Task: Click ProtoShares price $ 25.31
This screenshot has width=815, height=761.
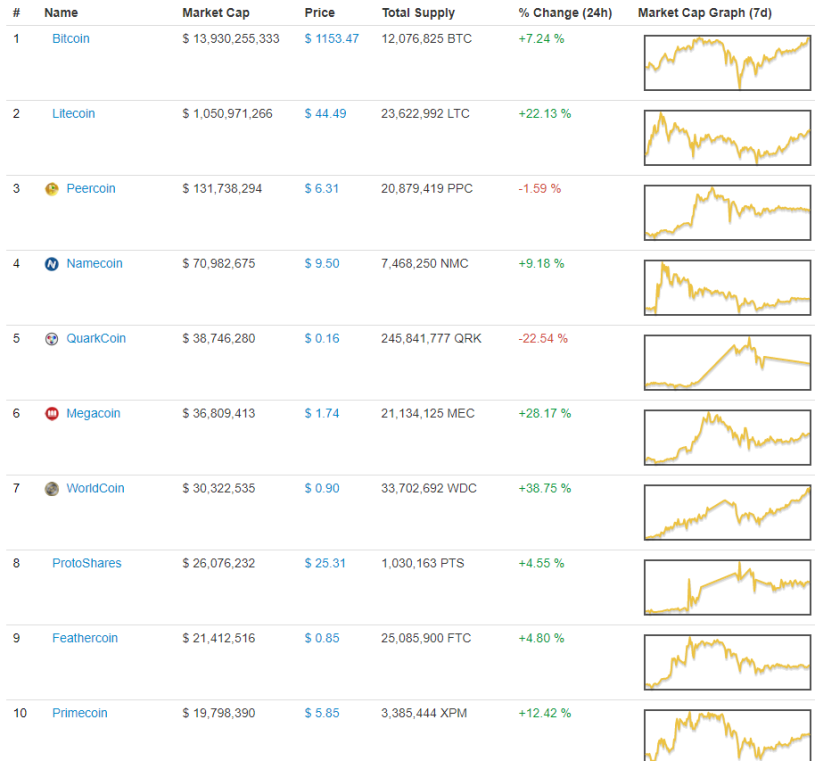Action: (x=325, y=563)
